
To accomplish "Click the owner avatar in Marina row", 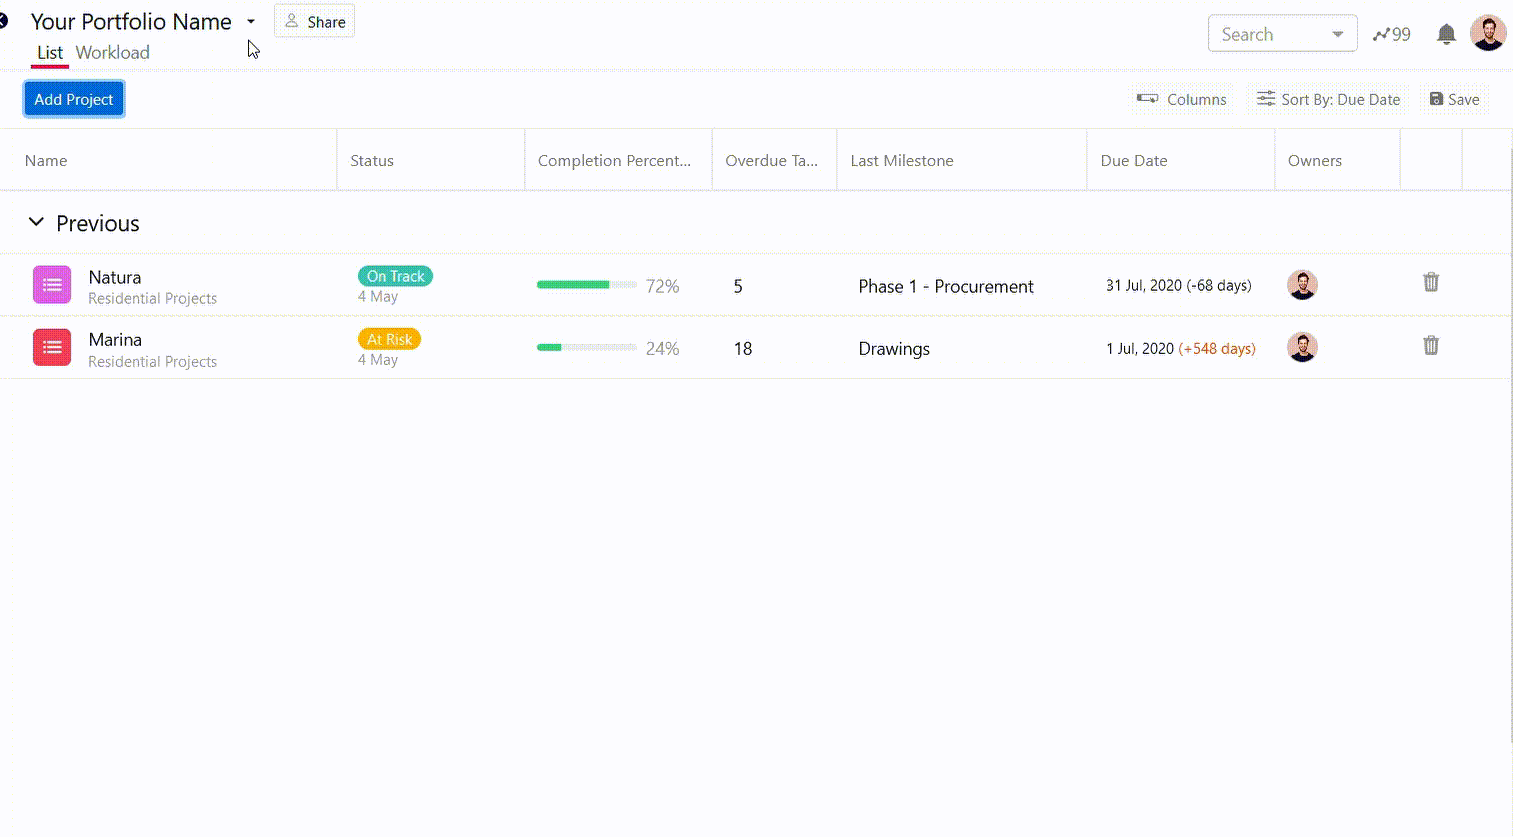I will [x=1302, y=348].
